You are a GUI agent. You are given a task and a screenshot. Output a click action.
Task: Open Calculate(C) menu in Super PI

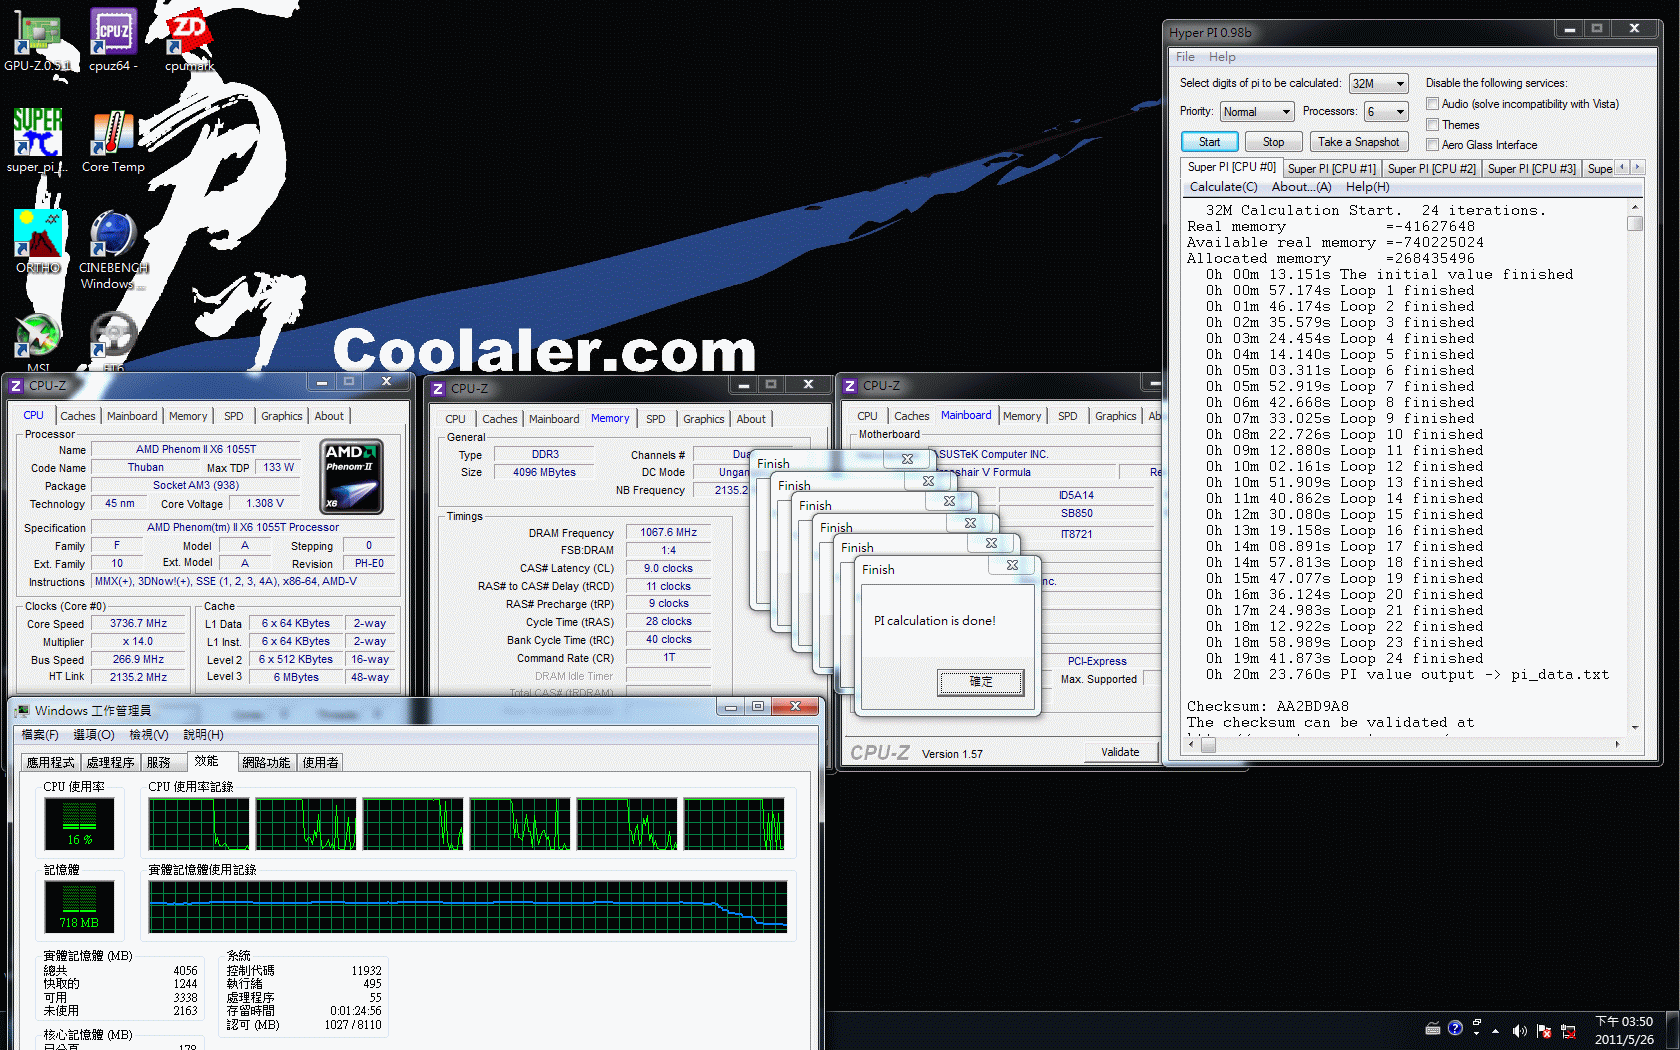(1223, 187)
